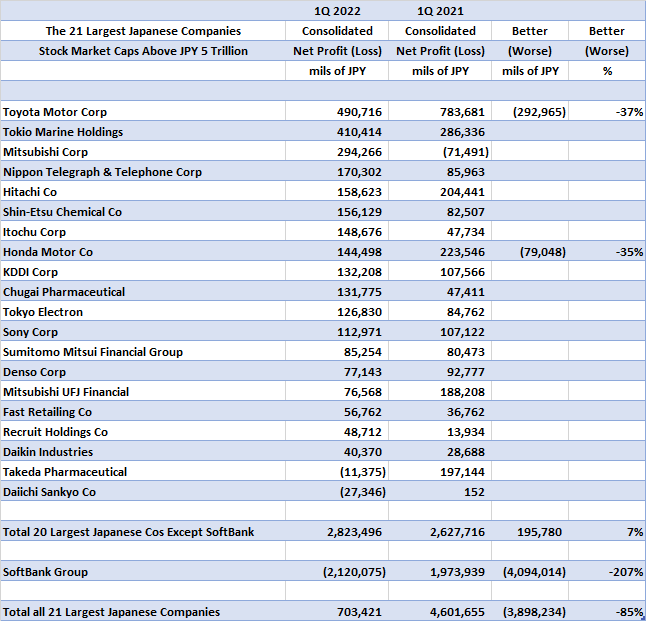This screenshot has height=621, width=646.
Task: Click Daiichi Sankyo's 152 value
Action: (x=474, y=492)
